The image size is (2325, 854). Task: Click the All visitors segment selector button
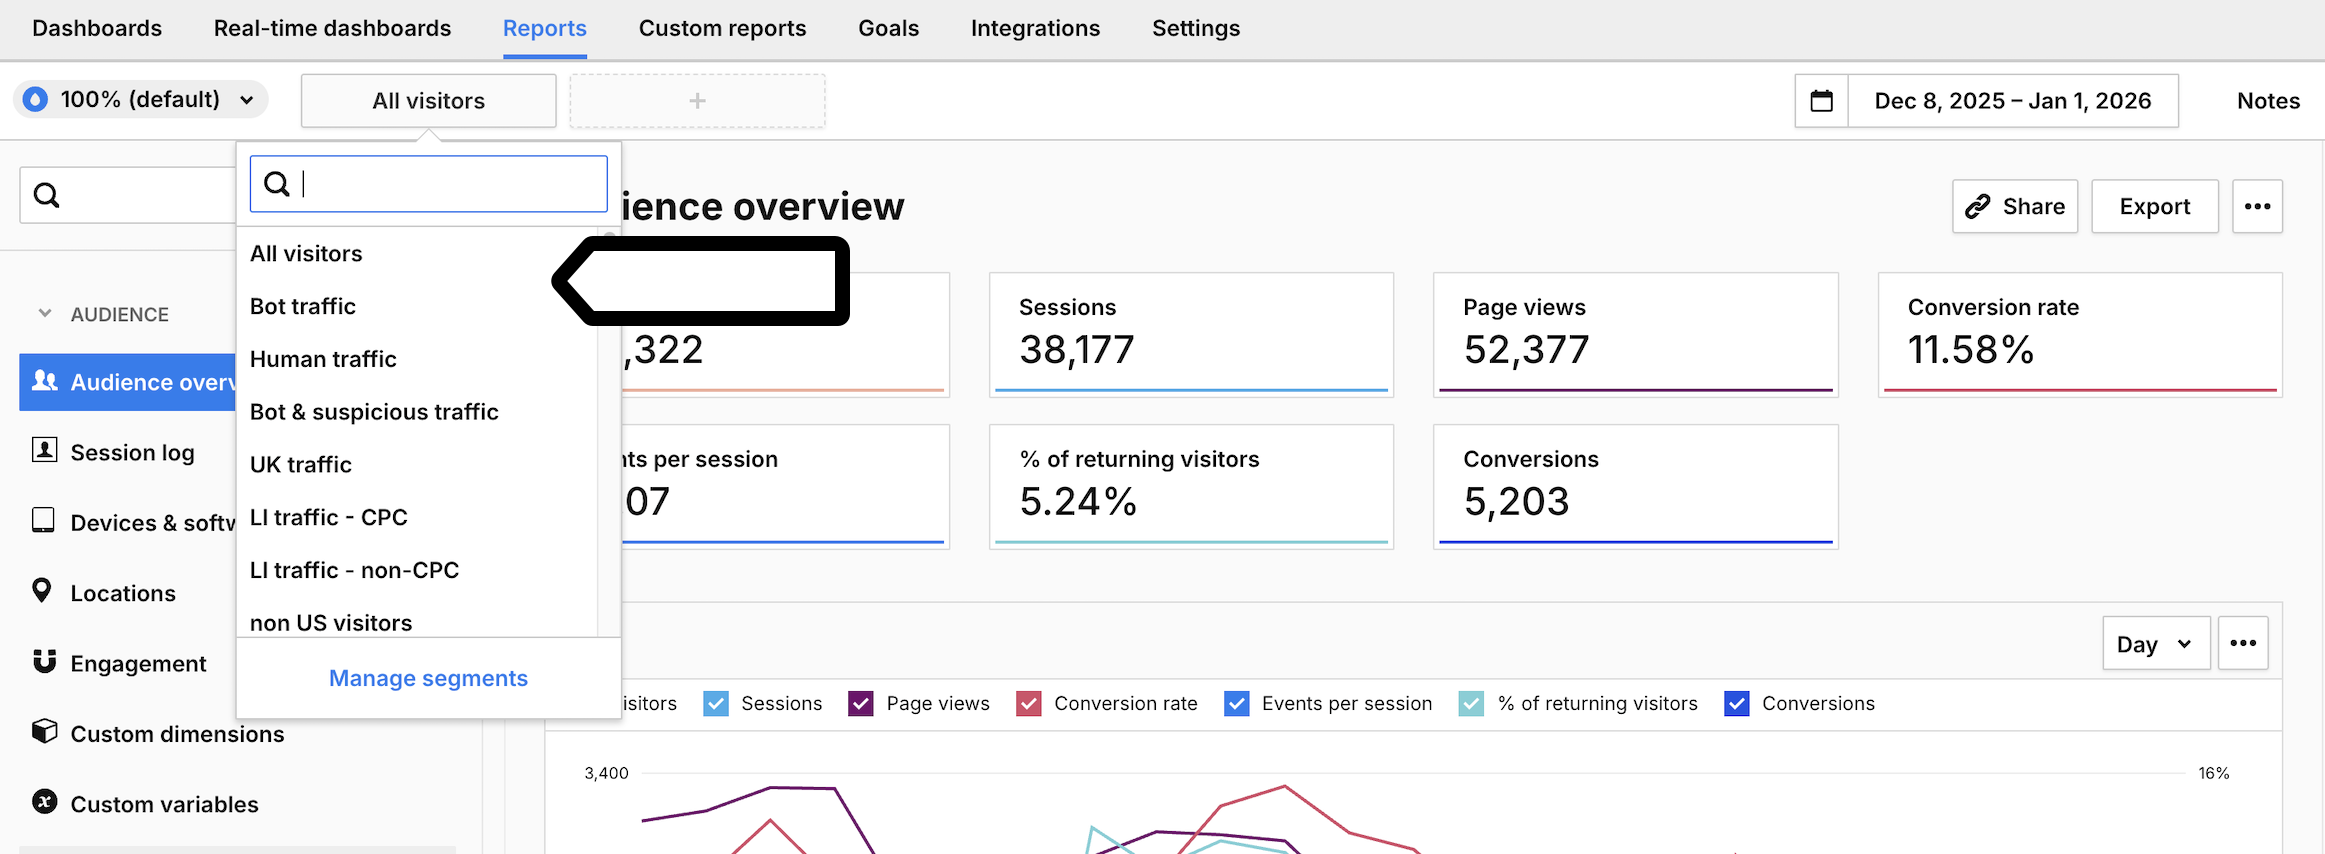point(428,101)
